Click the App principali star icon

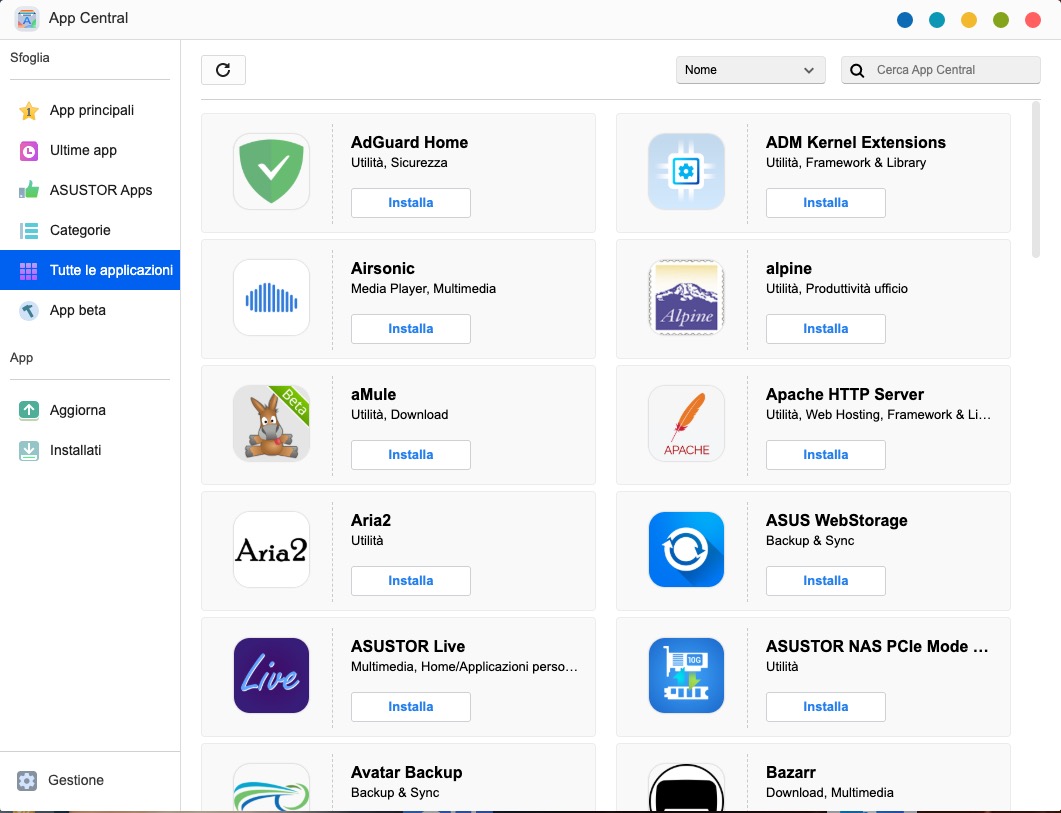(x=28, y=110)
